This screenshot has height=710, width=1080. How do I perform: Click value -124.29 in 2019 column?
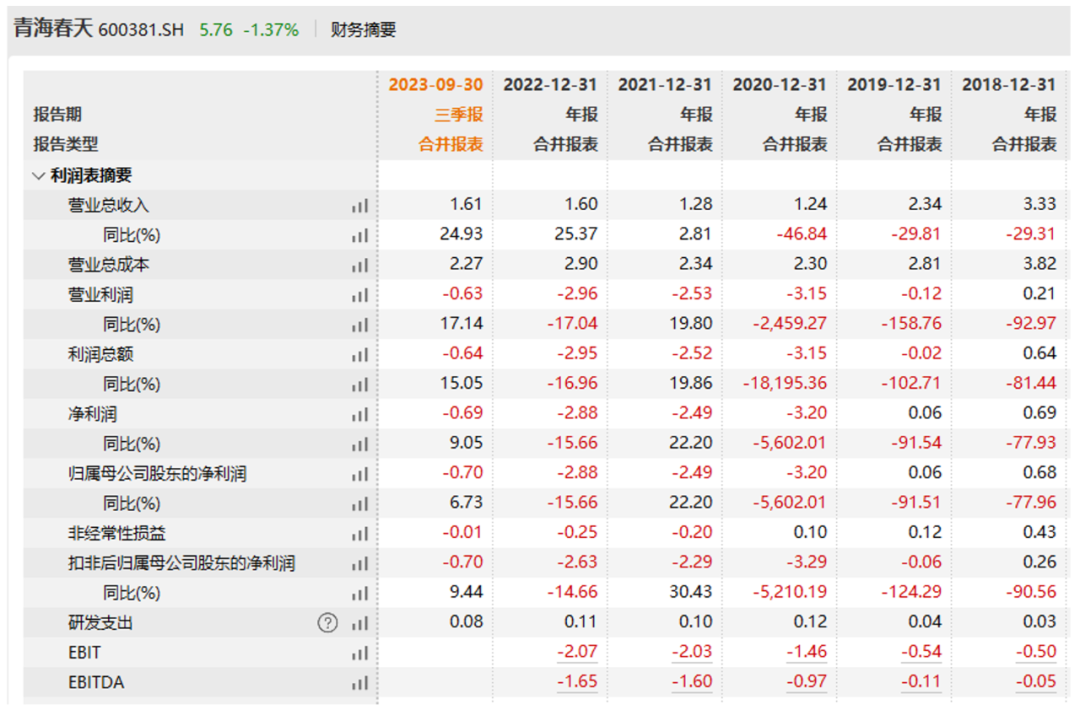912,592
